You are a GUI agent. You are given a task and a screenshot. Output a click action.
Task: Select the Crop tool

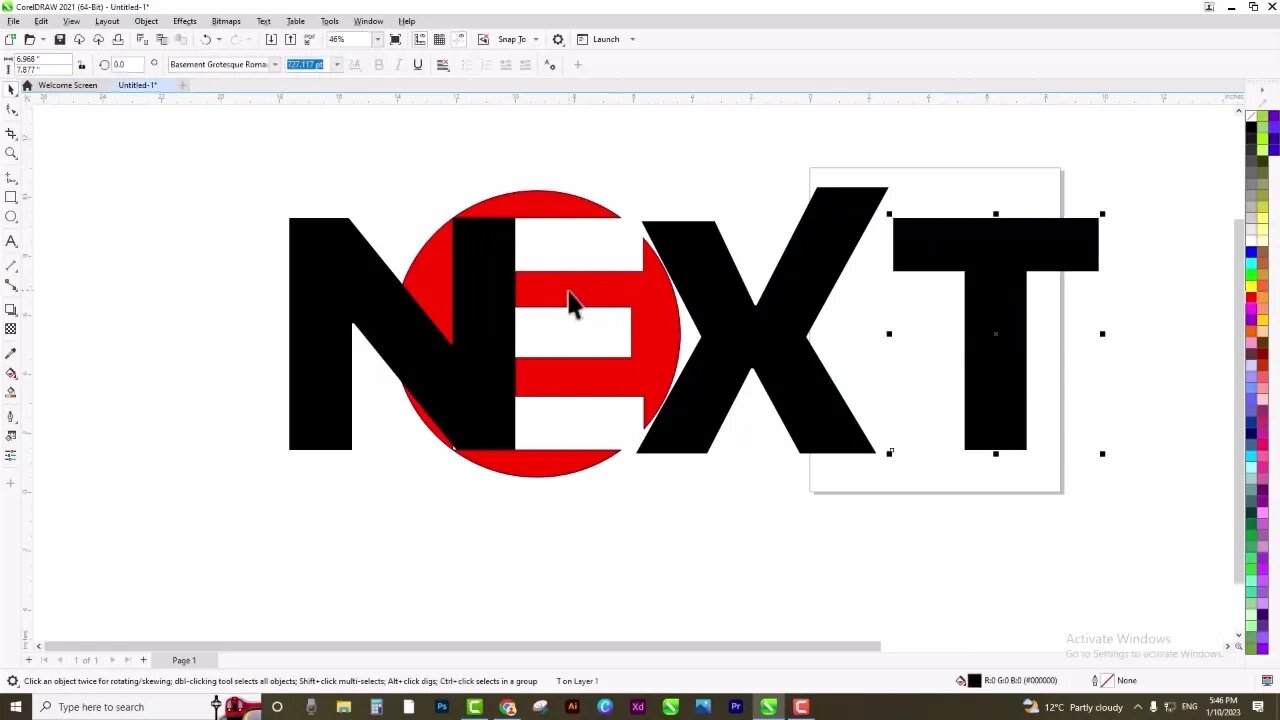coord(11,133)
